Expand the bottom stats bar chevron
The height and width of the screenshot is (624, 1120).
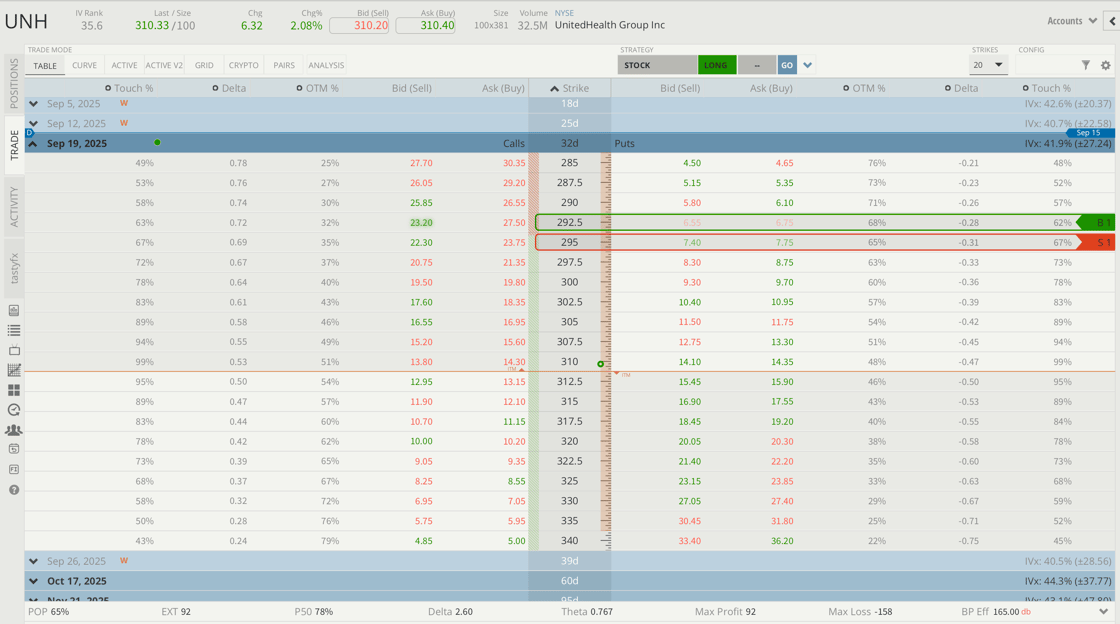(x=1104, y=612)
